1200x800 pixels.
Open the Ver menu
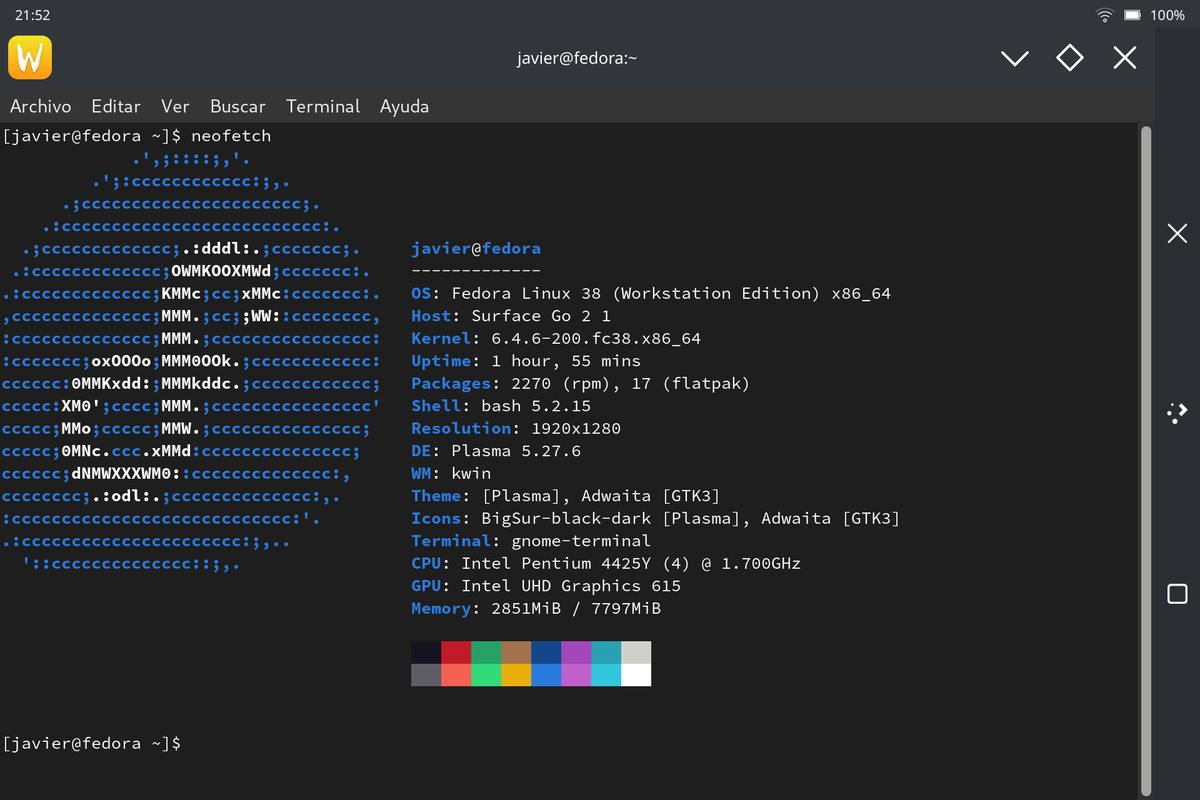175,106
